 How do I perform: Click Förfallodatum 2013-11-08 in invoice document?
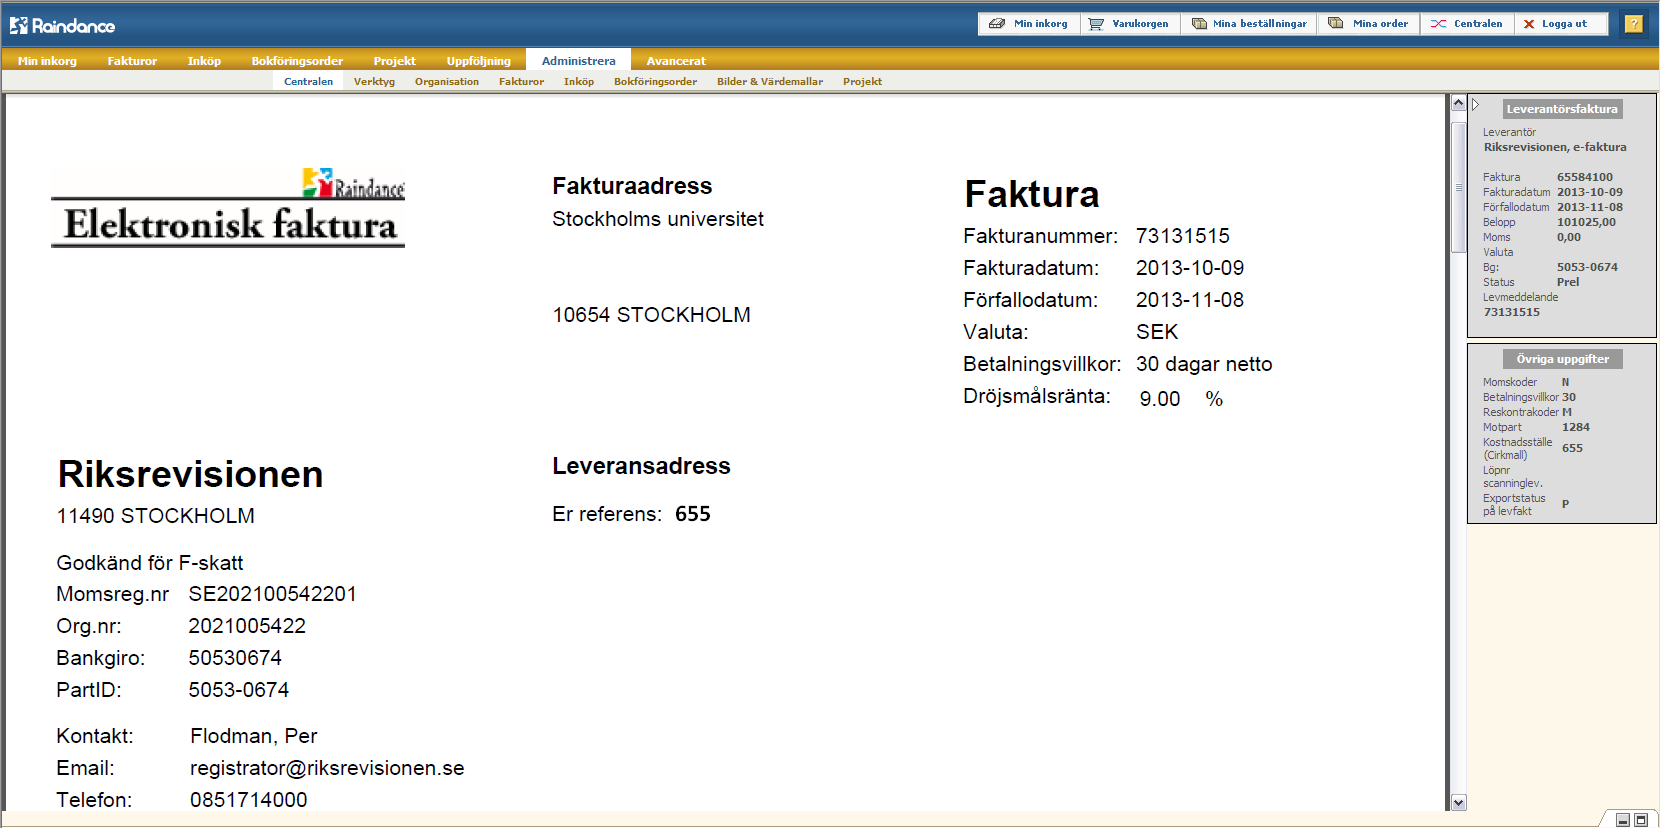1189,300
